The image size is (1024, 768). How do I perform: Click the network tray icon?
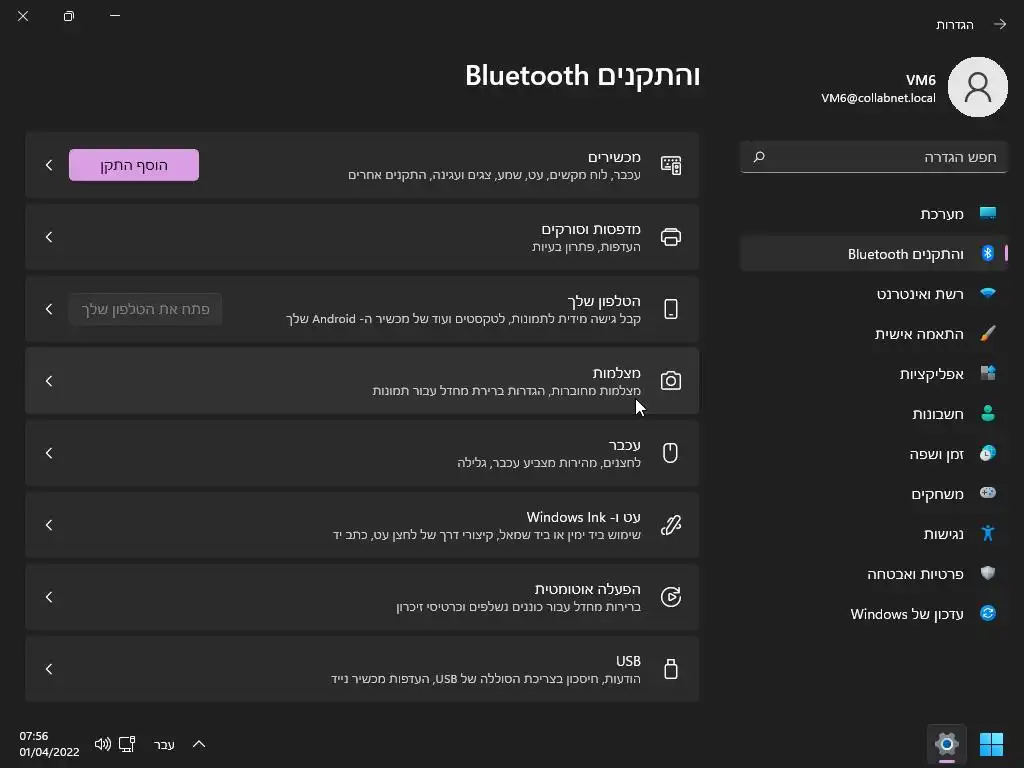(x=127, y=744)
